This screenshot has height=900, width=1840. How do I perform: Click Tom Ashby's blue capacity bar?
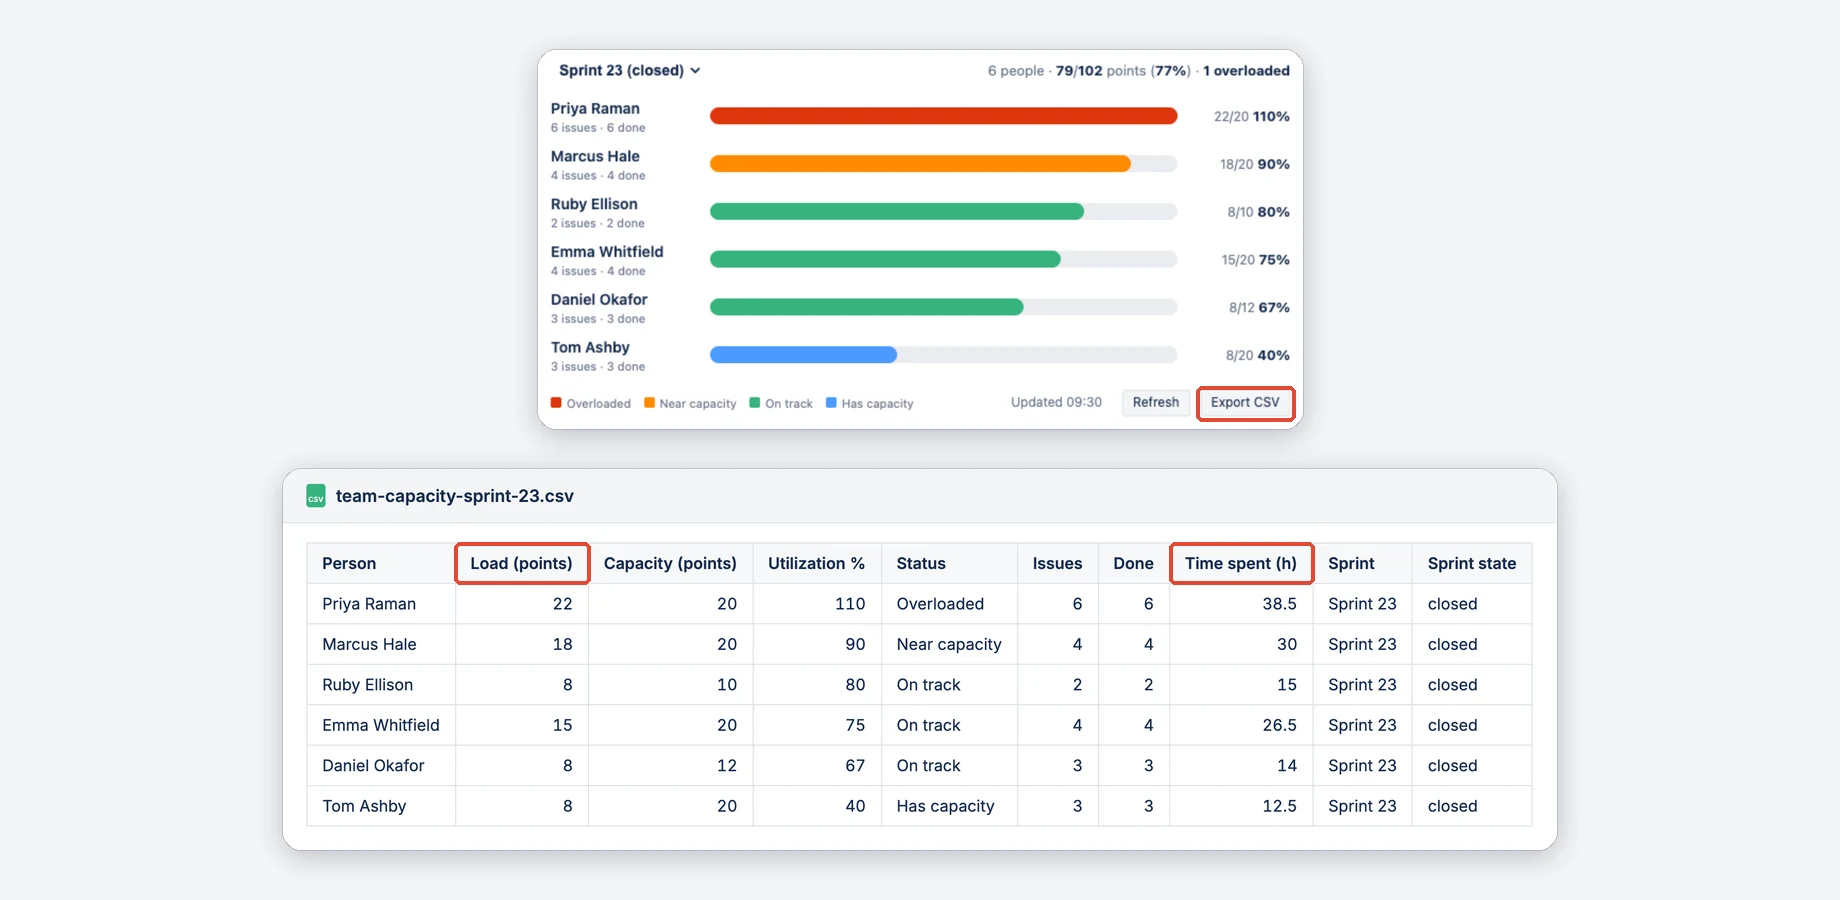(803, 355)
